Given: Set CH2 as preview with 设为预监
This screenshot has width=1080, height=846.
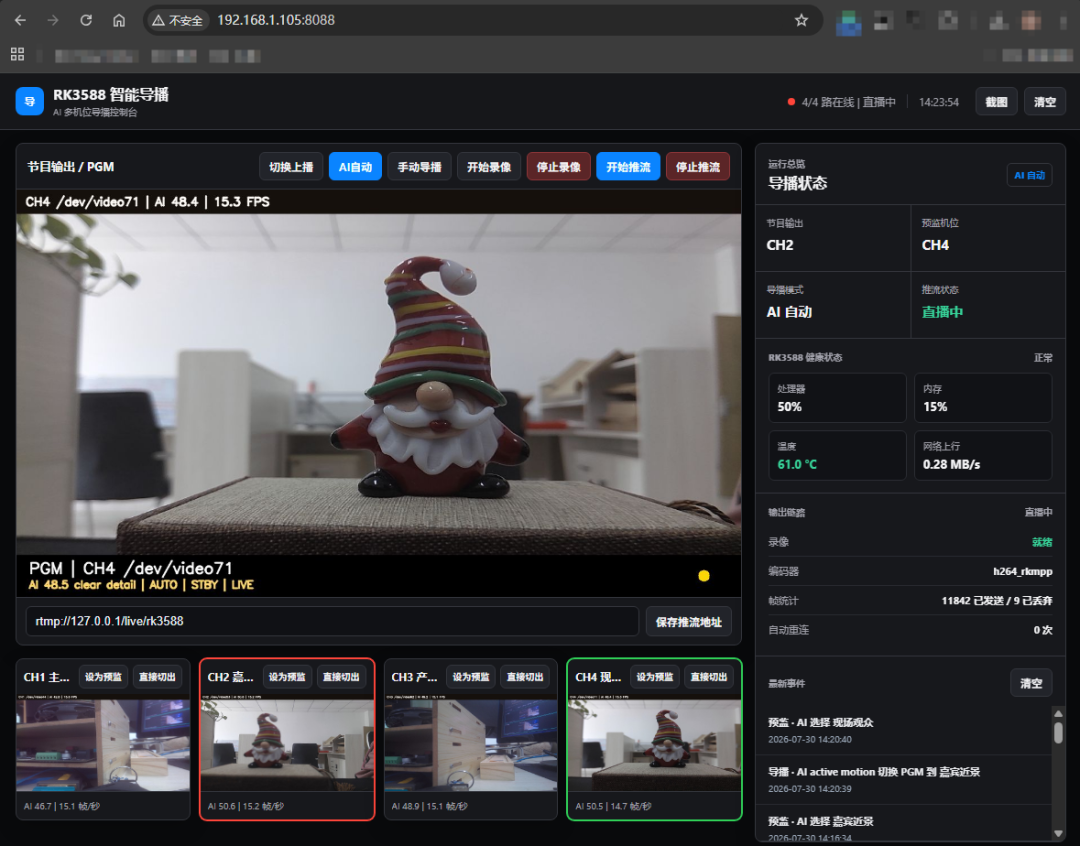Looking at the screenshot, I should 287,677.
